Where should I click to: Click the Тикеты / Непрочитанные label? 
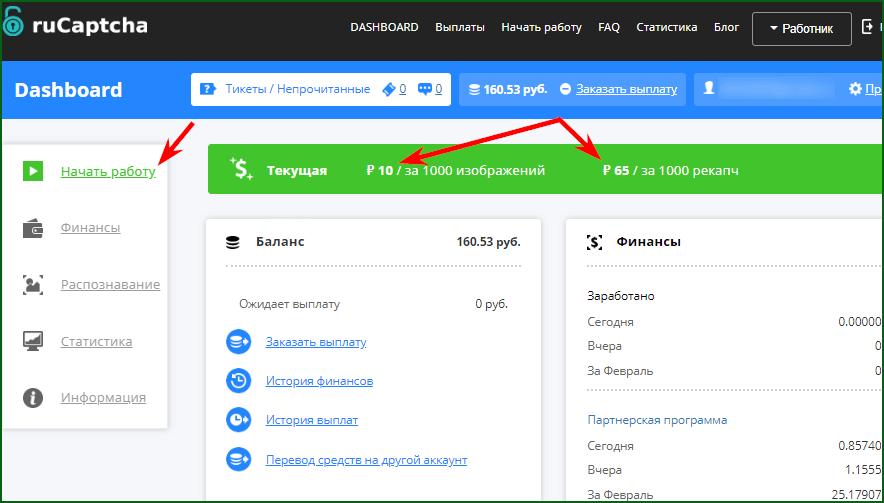coord(298,89)
